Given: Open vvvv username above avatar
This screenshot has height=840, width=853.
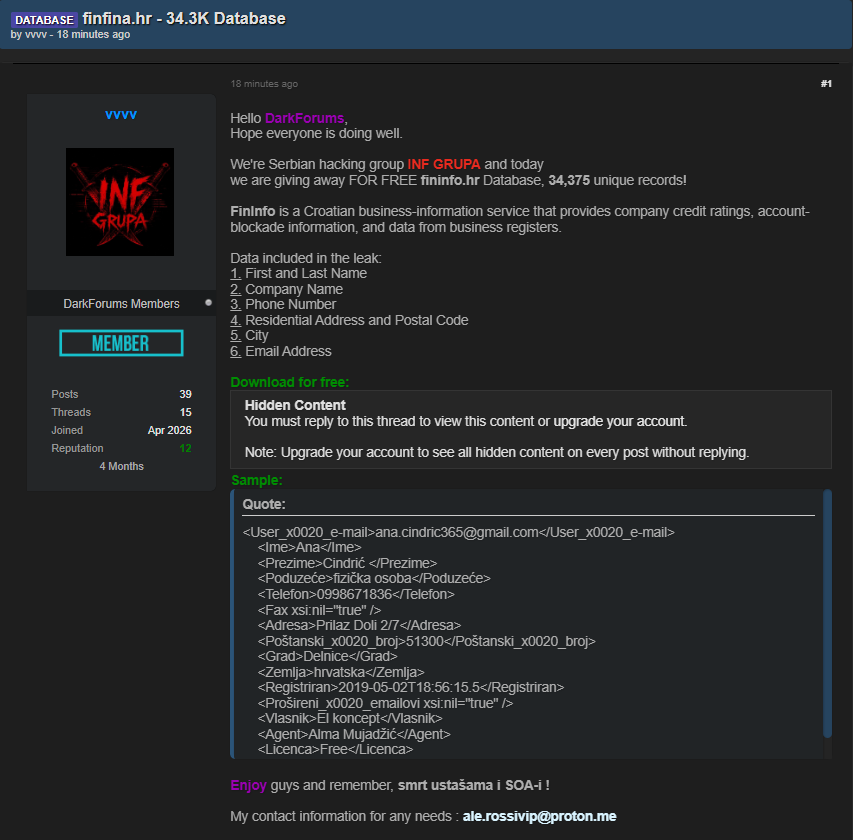Looking at the screenshot, I should [121, 114].
